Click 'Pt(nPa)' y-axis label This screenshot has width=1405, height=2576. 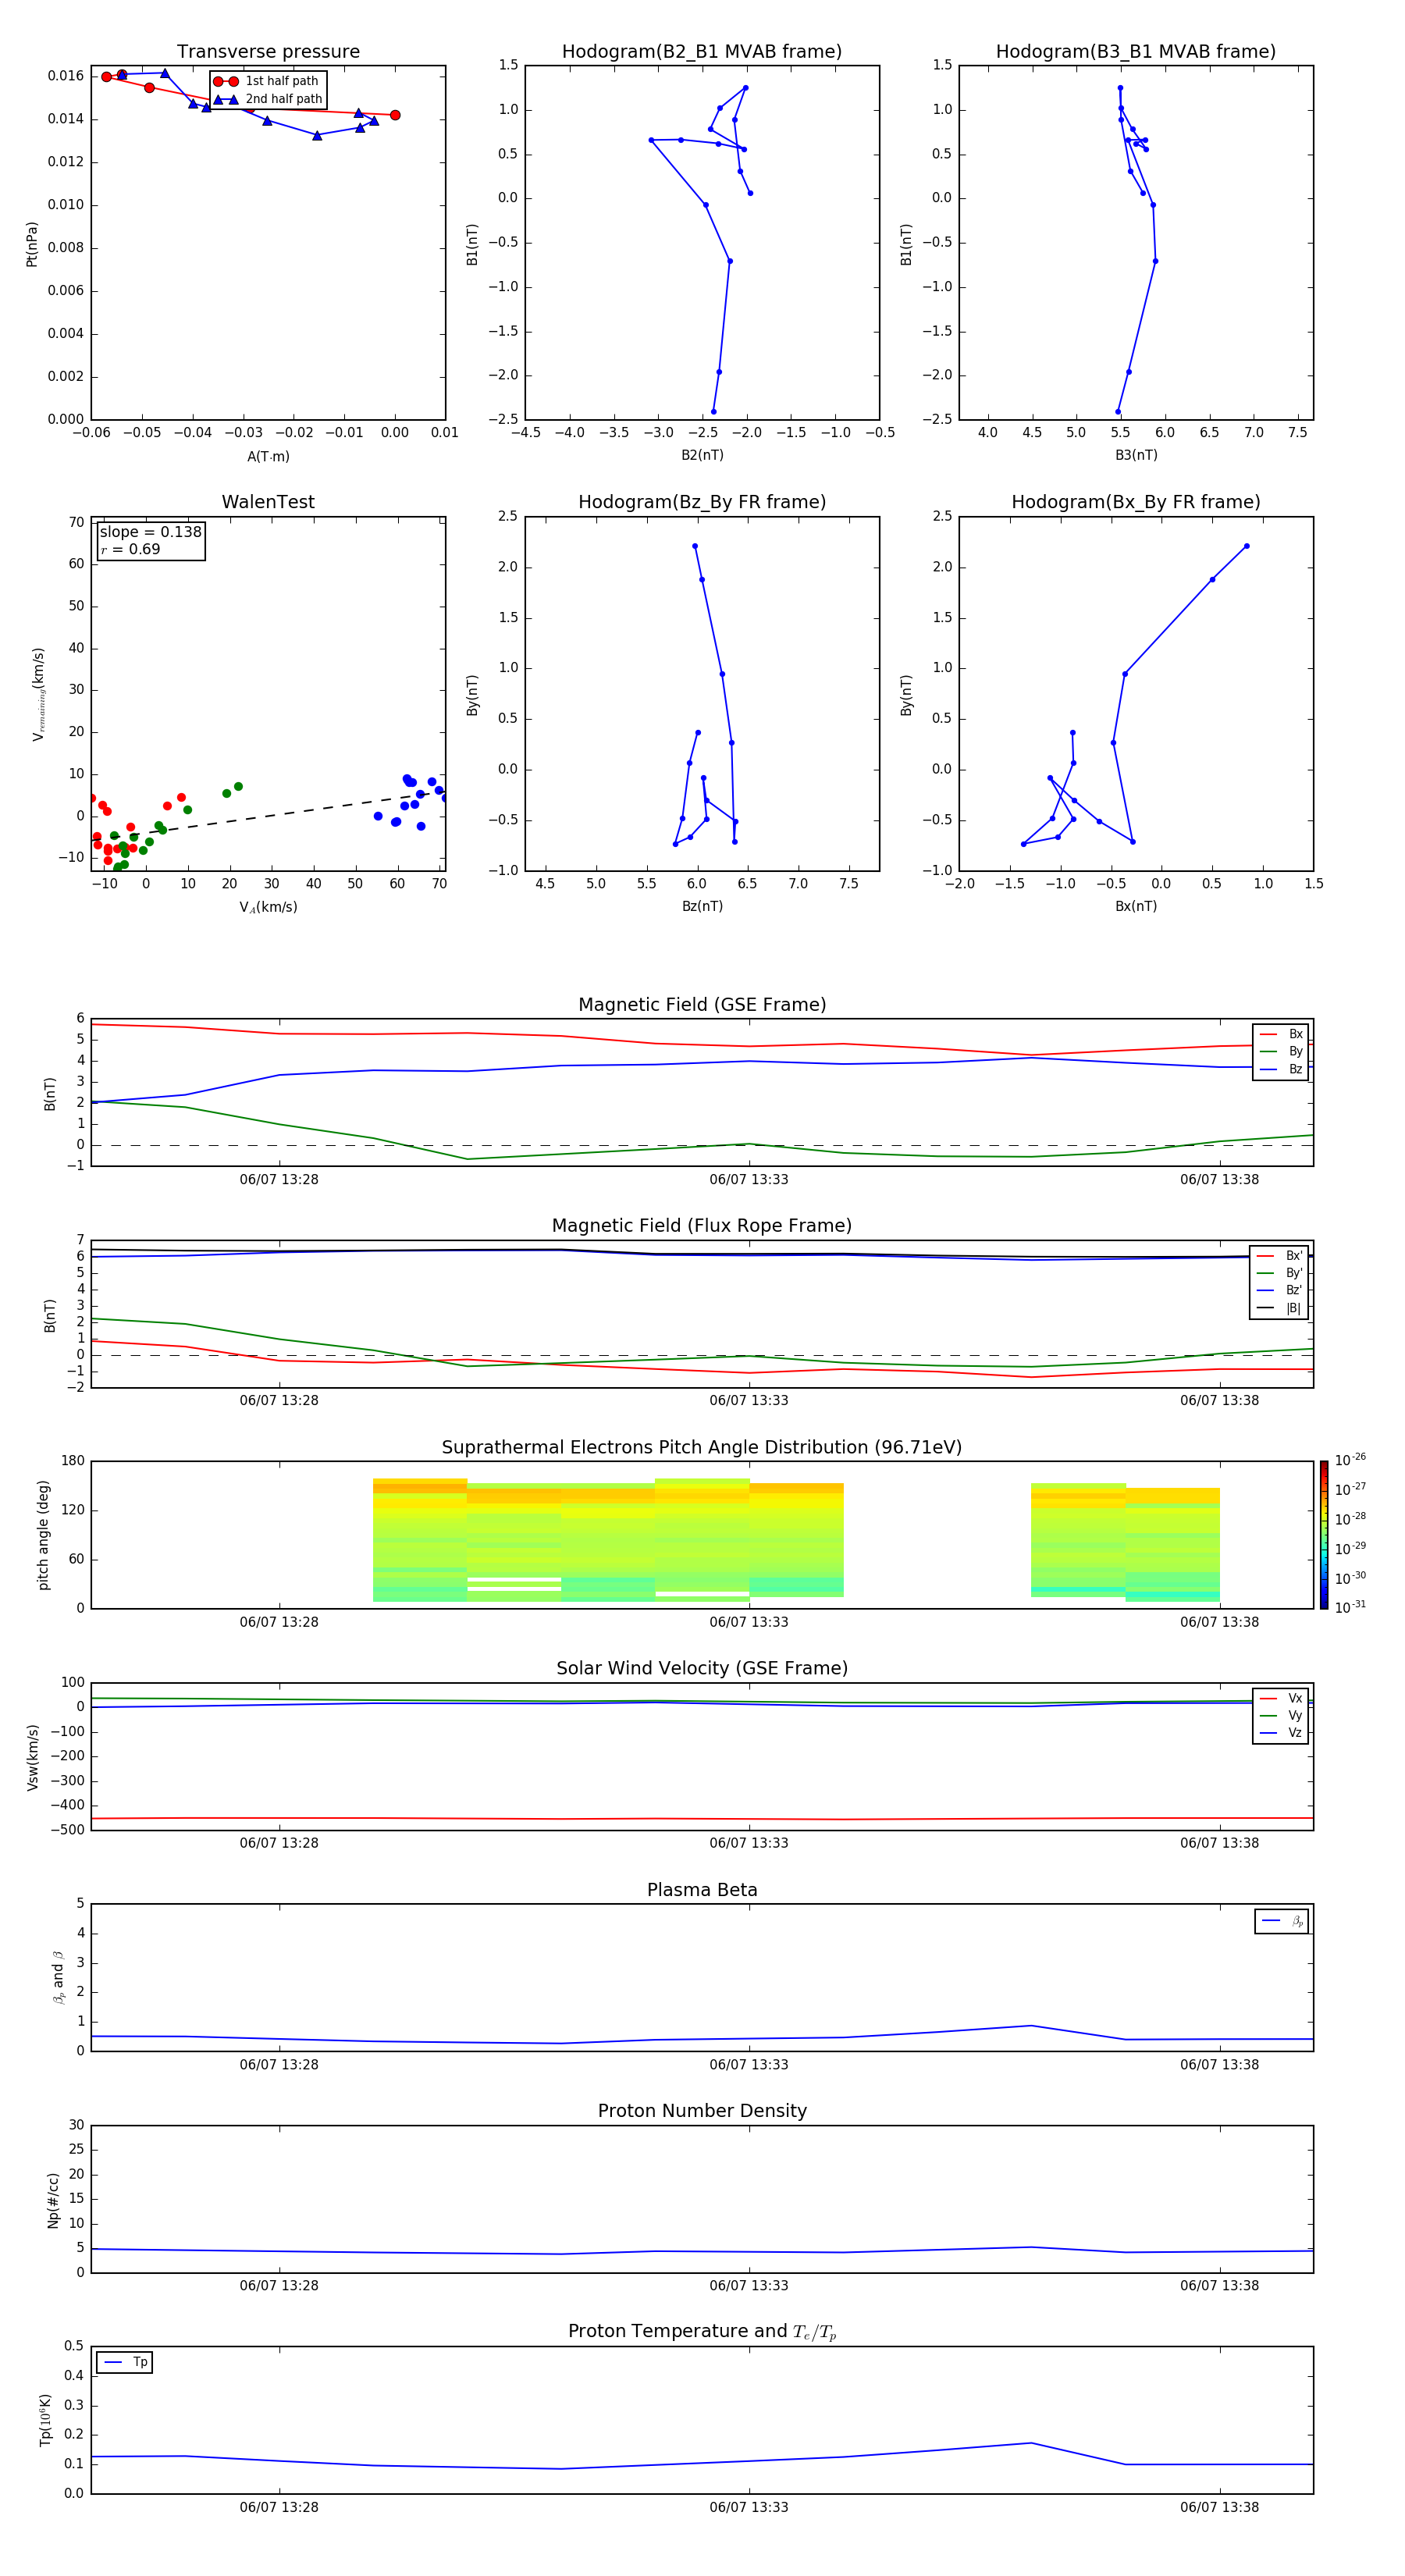31,244
